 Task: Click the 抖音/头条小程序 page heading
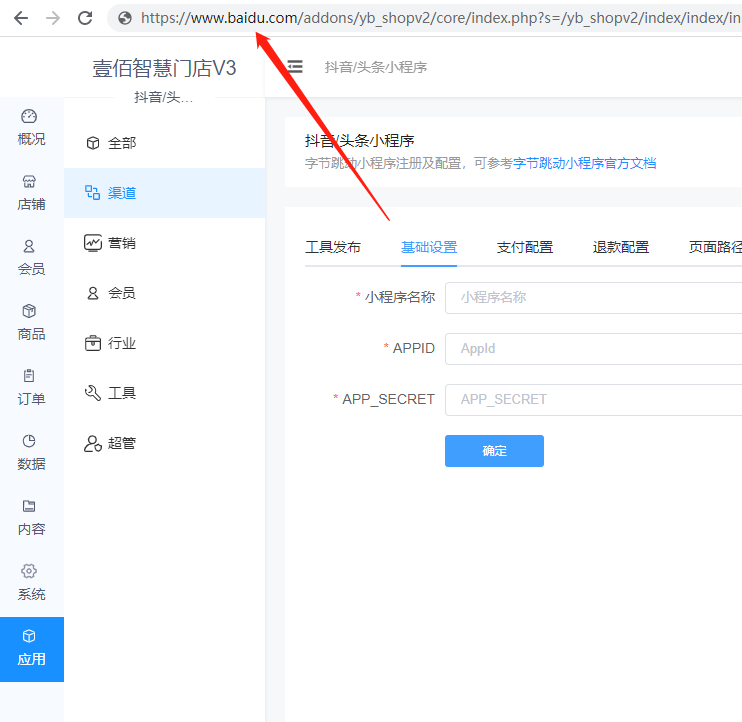click(x=360, y=141)
